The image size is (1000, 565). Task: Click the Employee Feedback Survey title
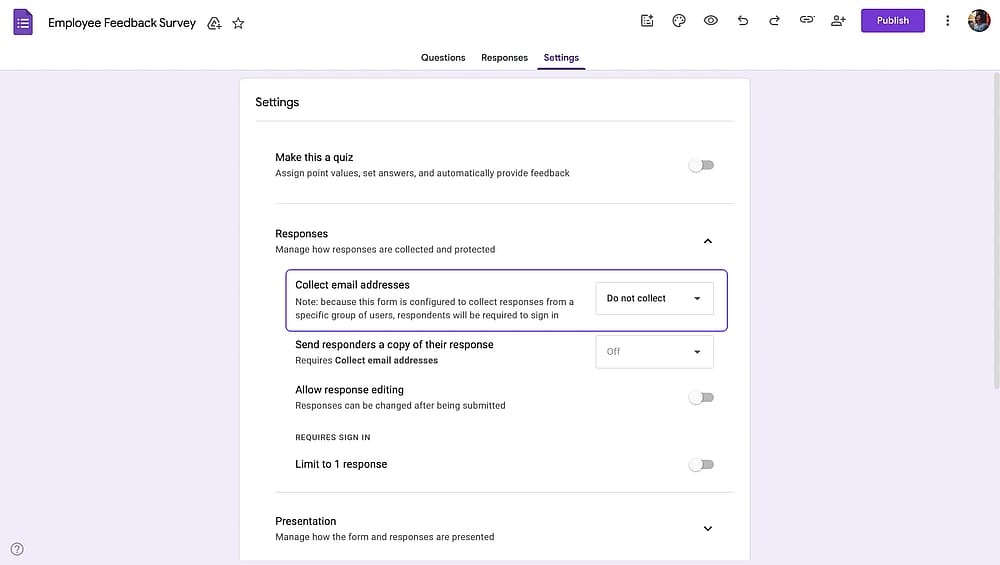122,23
